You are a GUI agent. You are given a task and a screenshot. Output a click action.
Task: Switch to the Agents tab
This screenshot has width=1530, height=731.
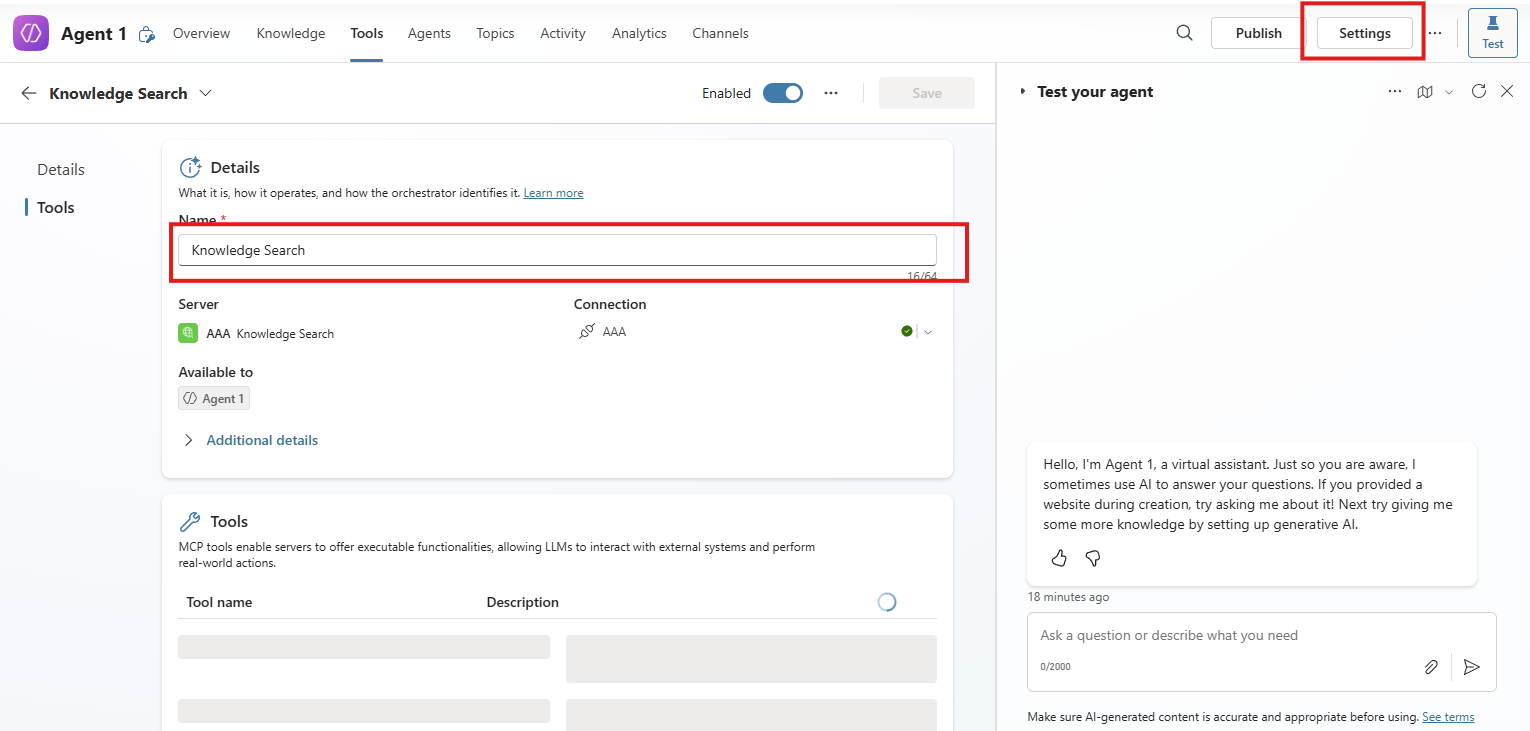[x=429, y=33]
